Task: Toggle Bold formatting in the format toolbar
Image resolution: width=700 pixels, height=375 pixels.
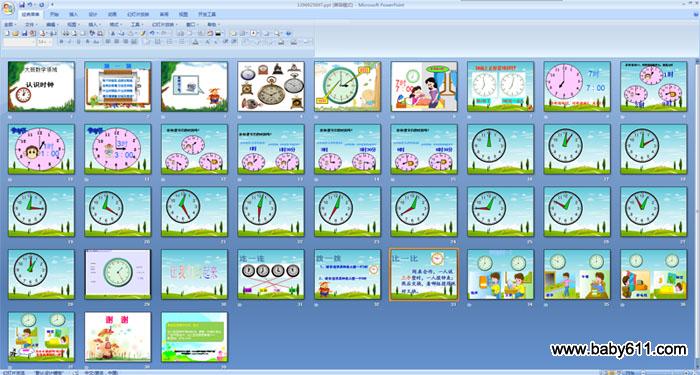Action: point(61,42)
